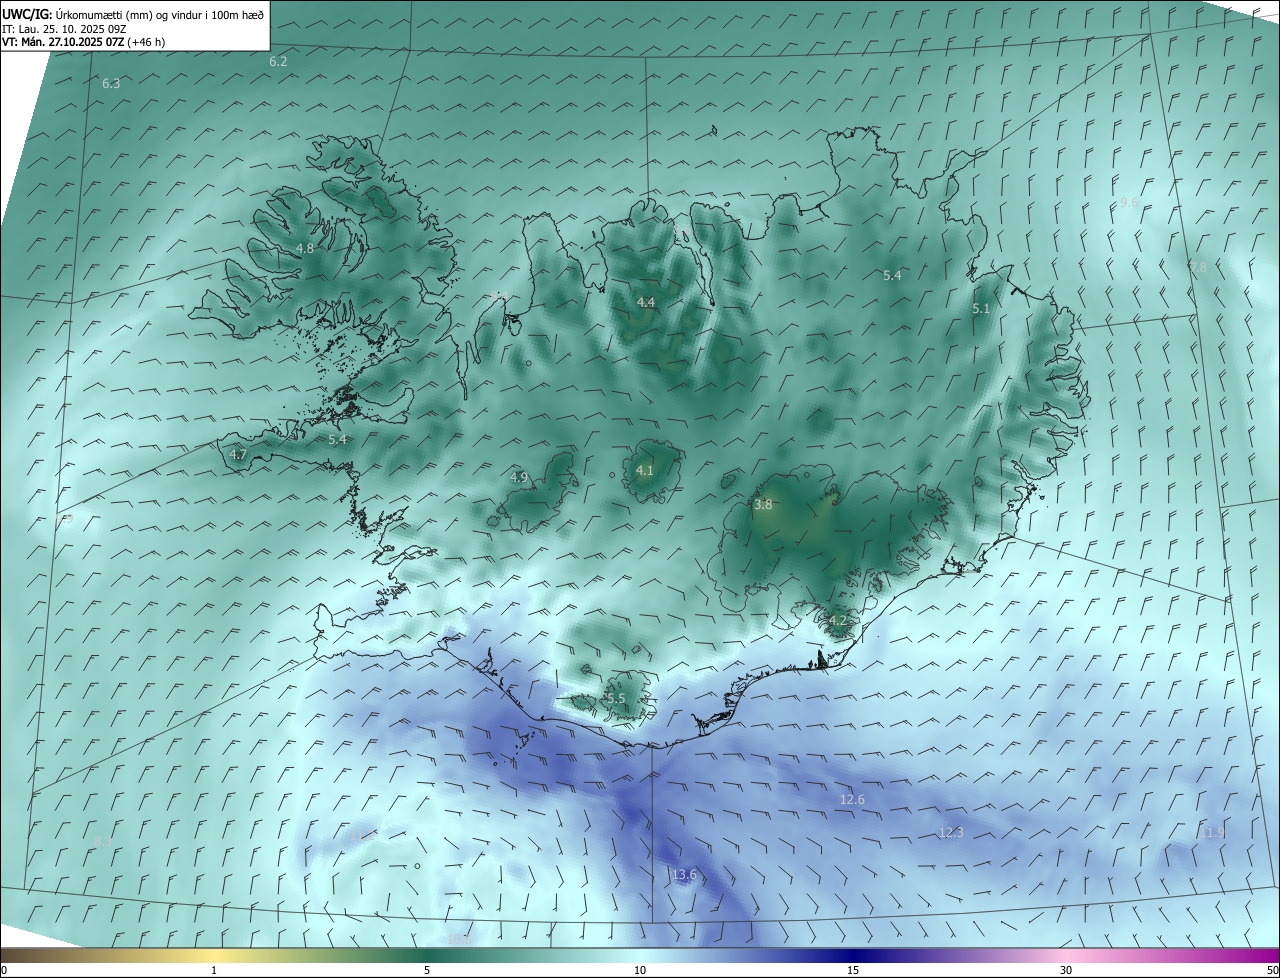Click the colour scale tick label 15

(x=853, y=970)
